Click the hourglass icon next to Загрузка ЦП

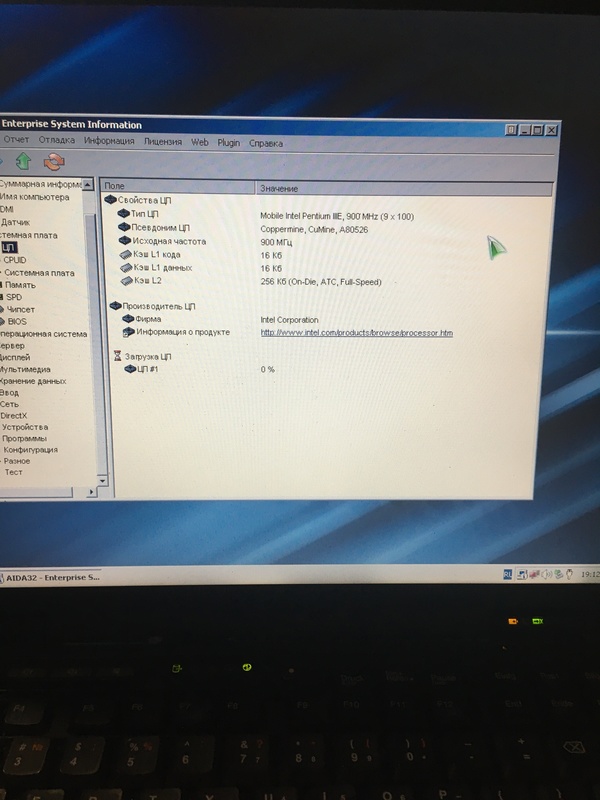[118, 356]
